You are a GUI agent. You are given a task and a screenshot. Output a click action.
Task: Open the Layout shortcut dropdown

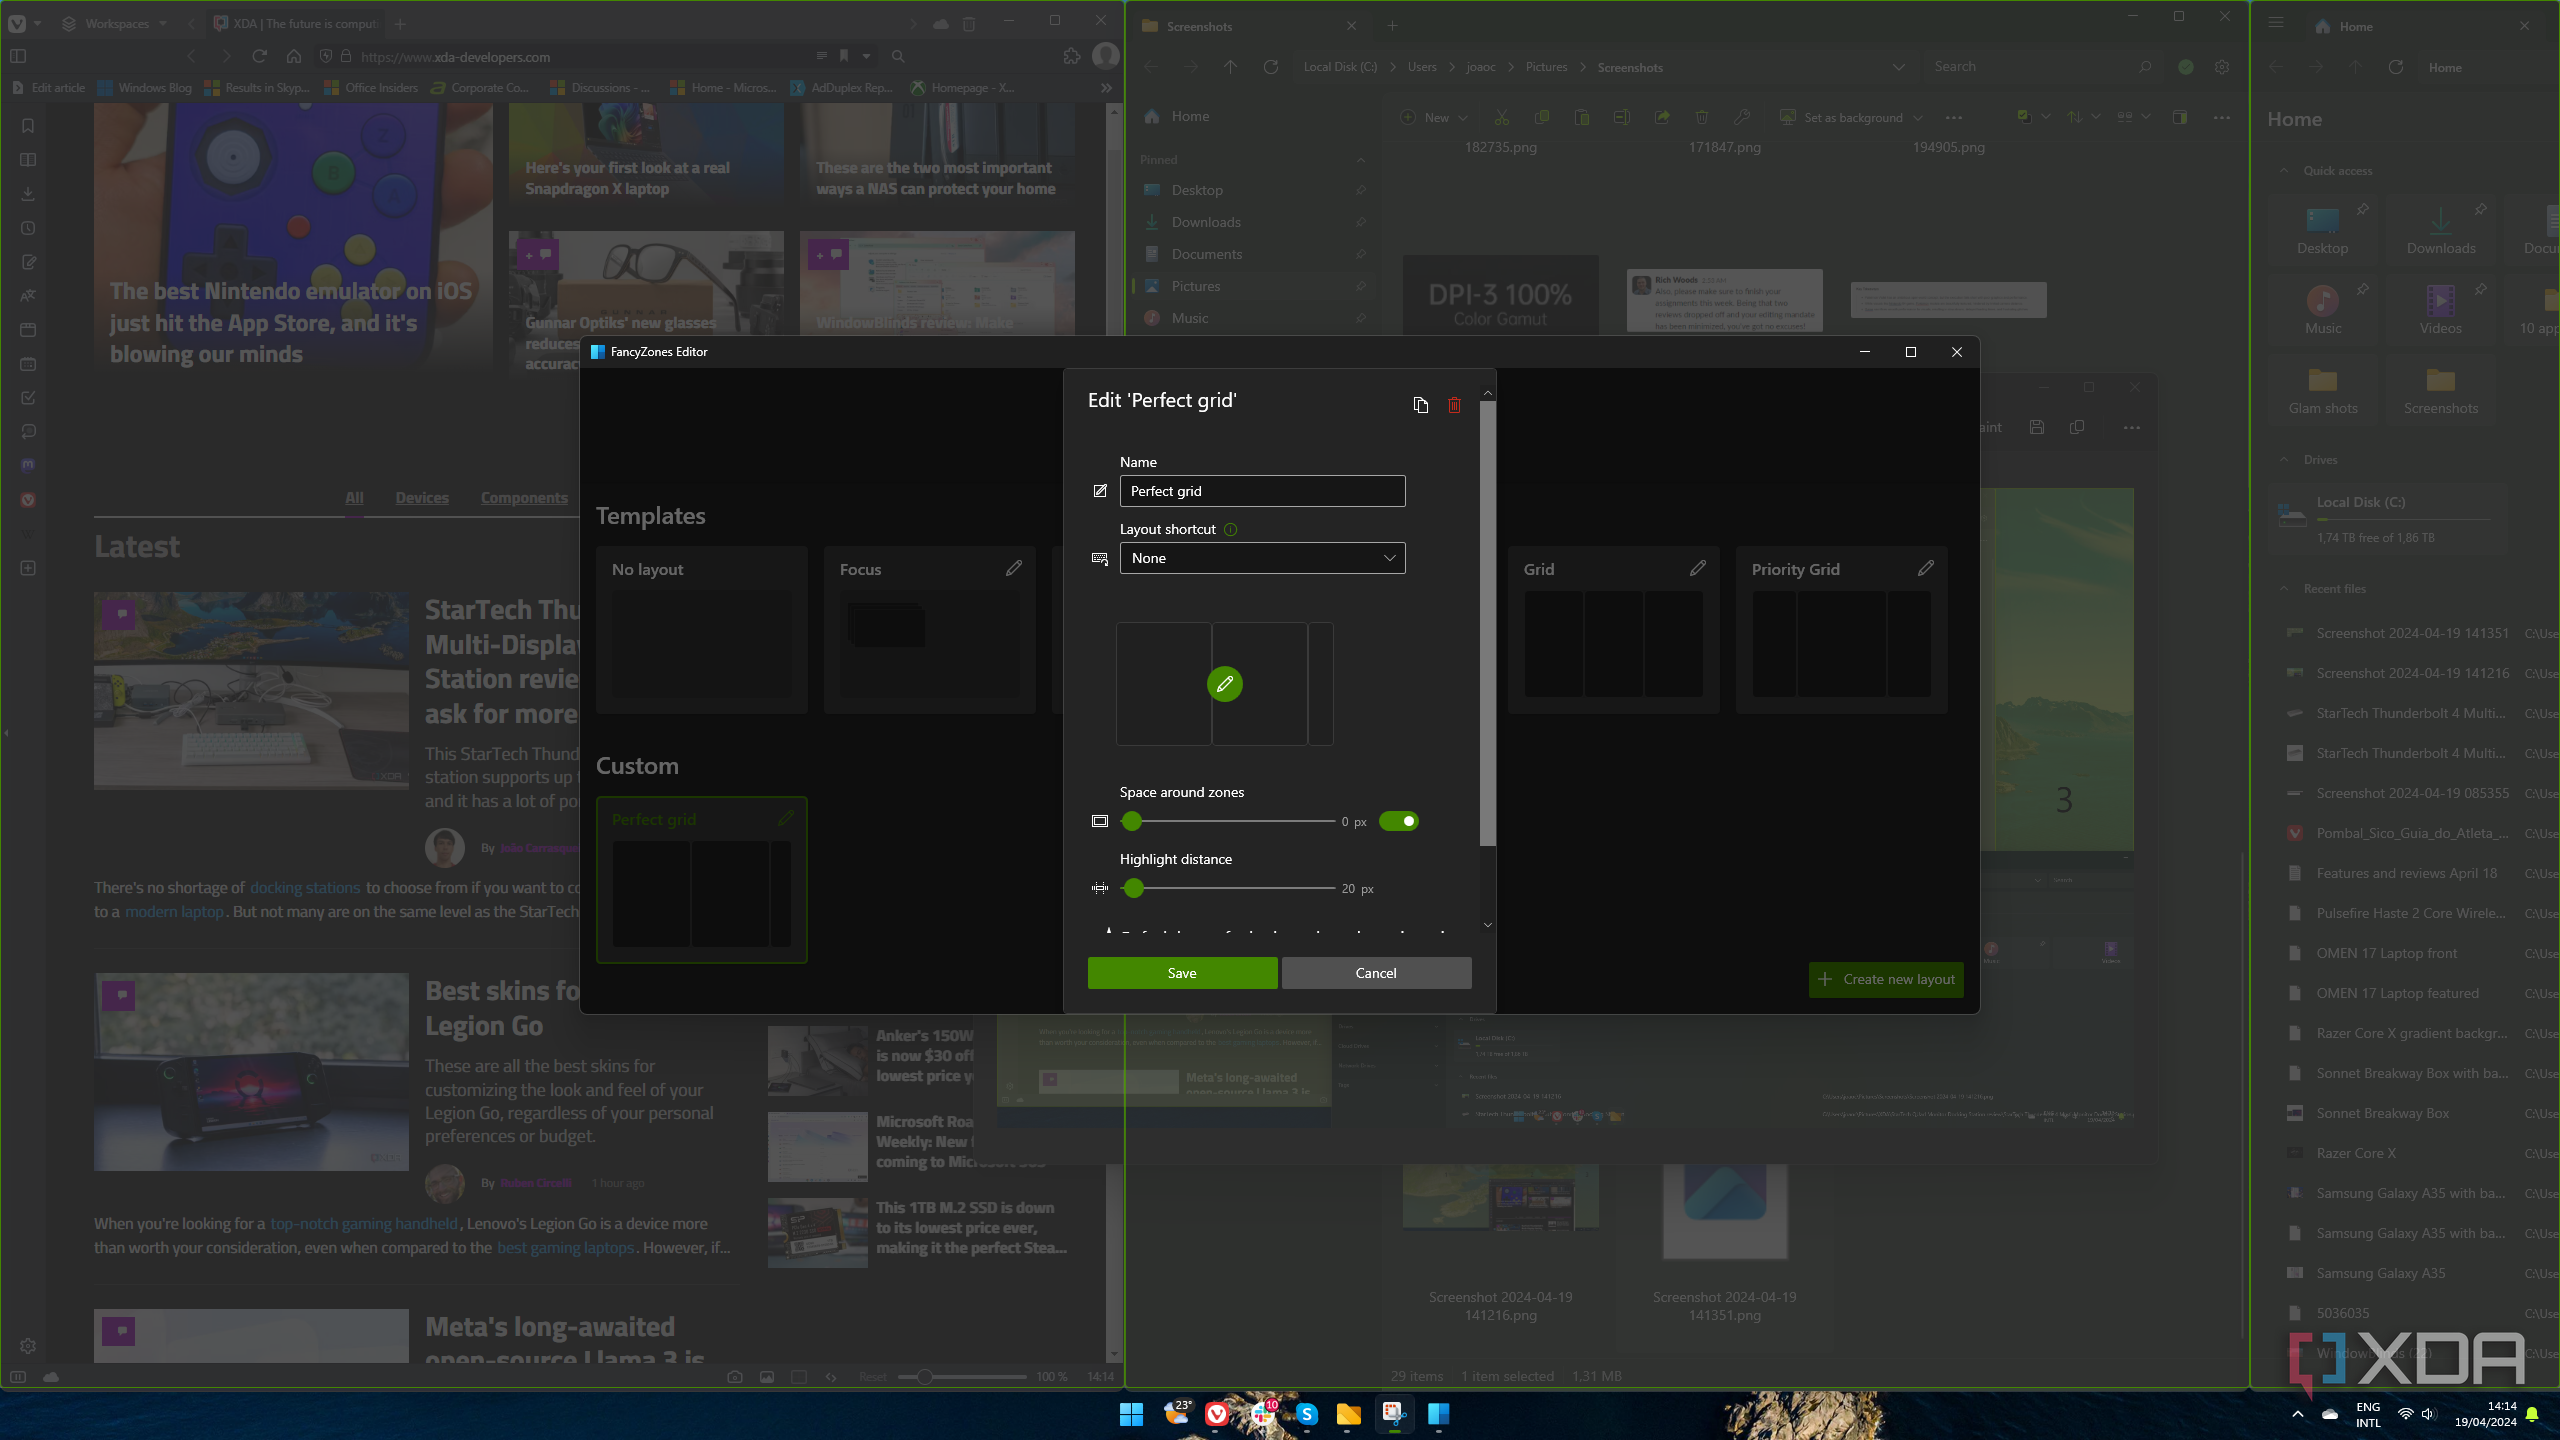click(x=1262, y=558)
